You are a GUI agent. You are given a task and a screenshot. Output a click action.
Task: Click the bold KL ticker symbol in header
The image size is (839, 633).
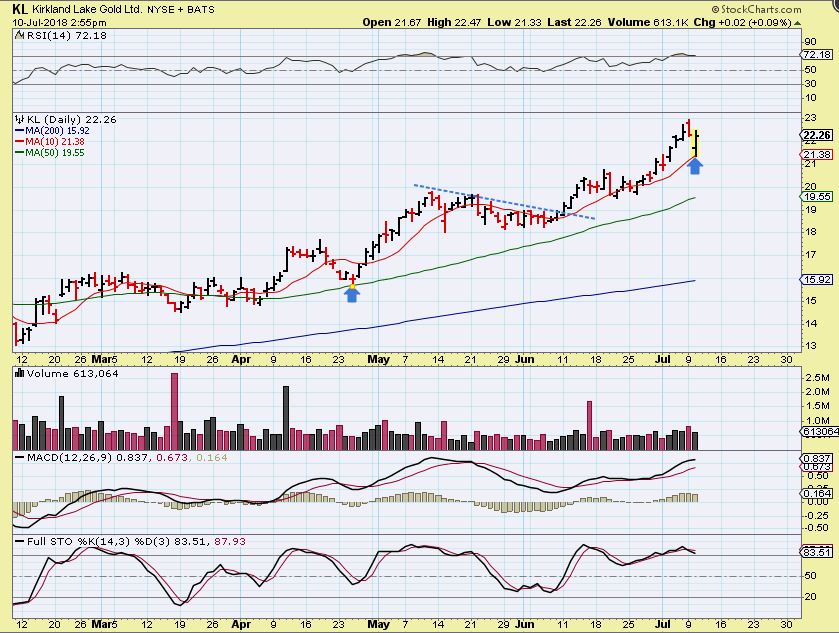(20, 9)
